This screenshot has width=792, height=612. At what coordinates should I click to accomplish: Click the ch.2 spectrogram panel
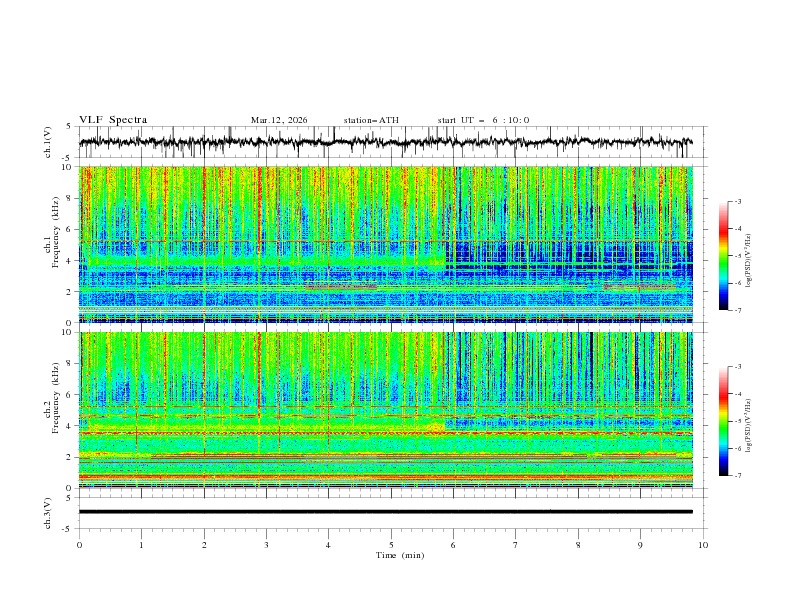[x=386, y=410]
